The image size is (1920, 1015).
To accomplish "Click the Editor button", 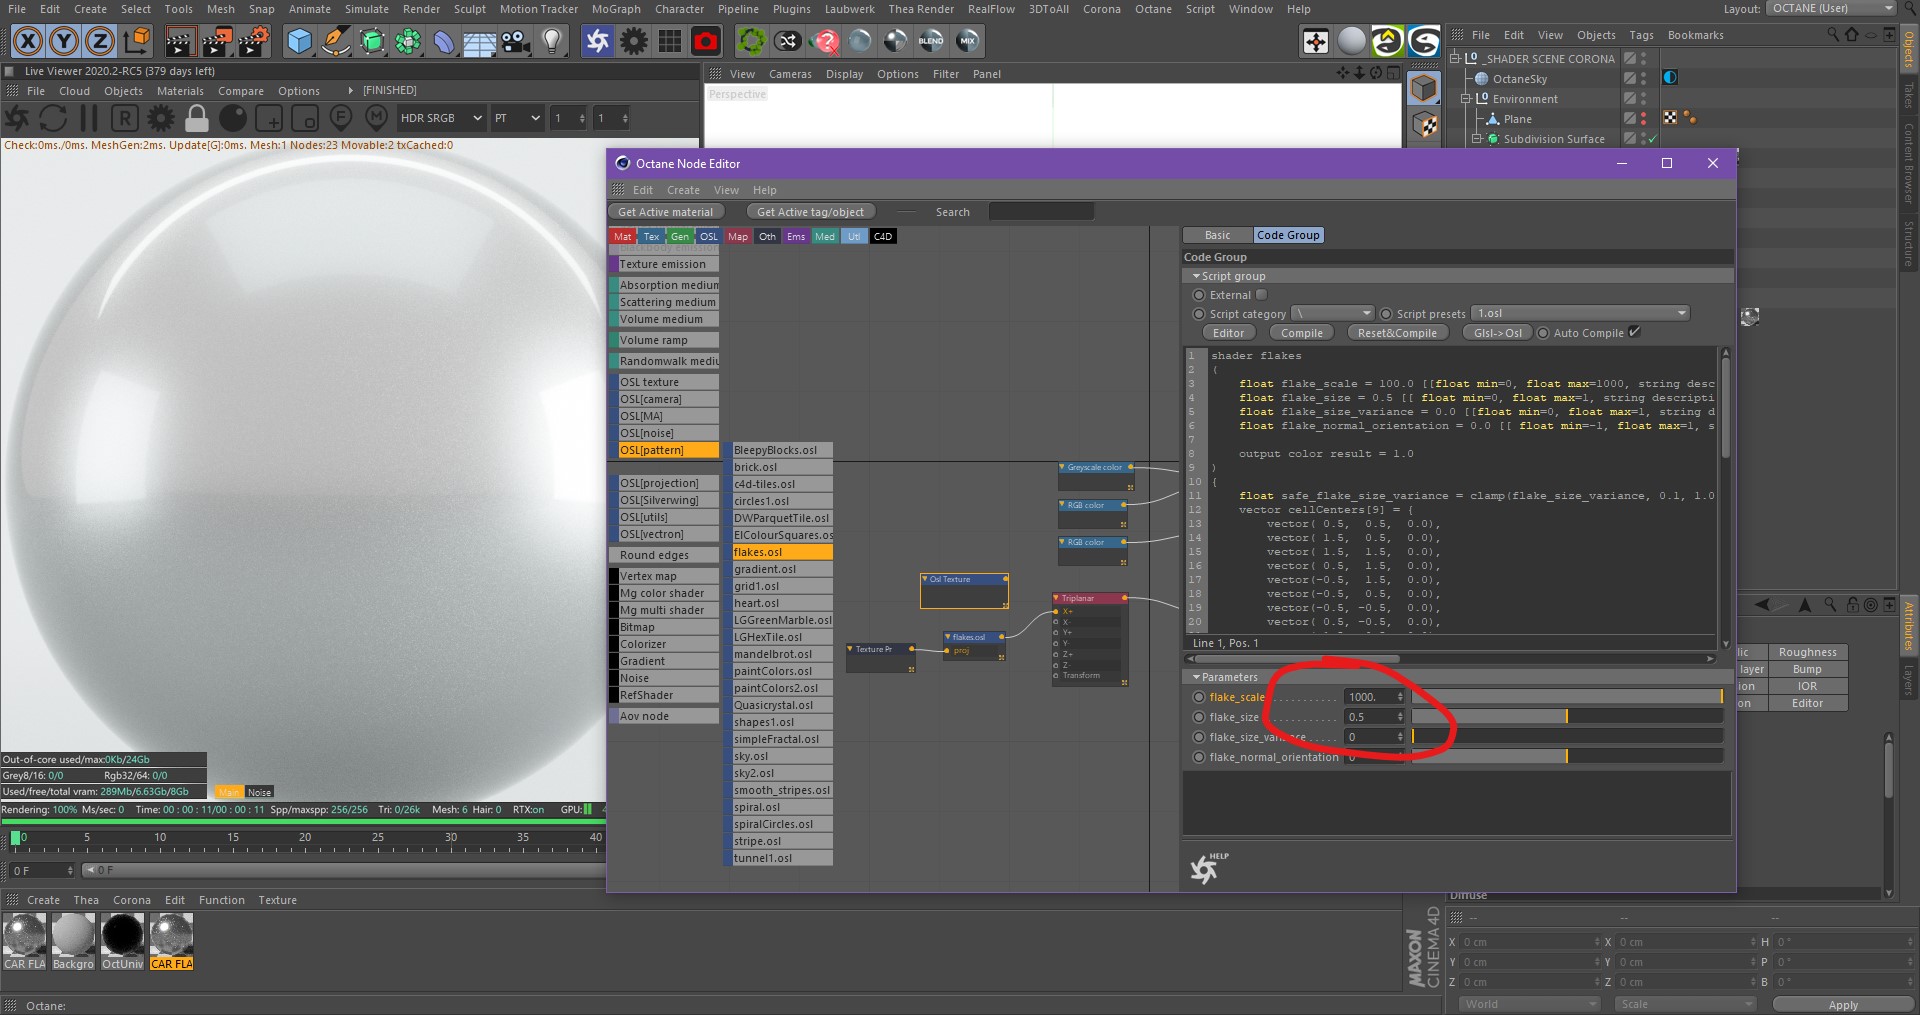I will click(1229, 333).
